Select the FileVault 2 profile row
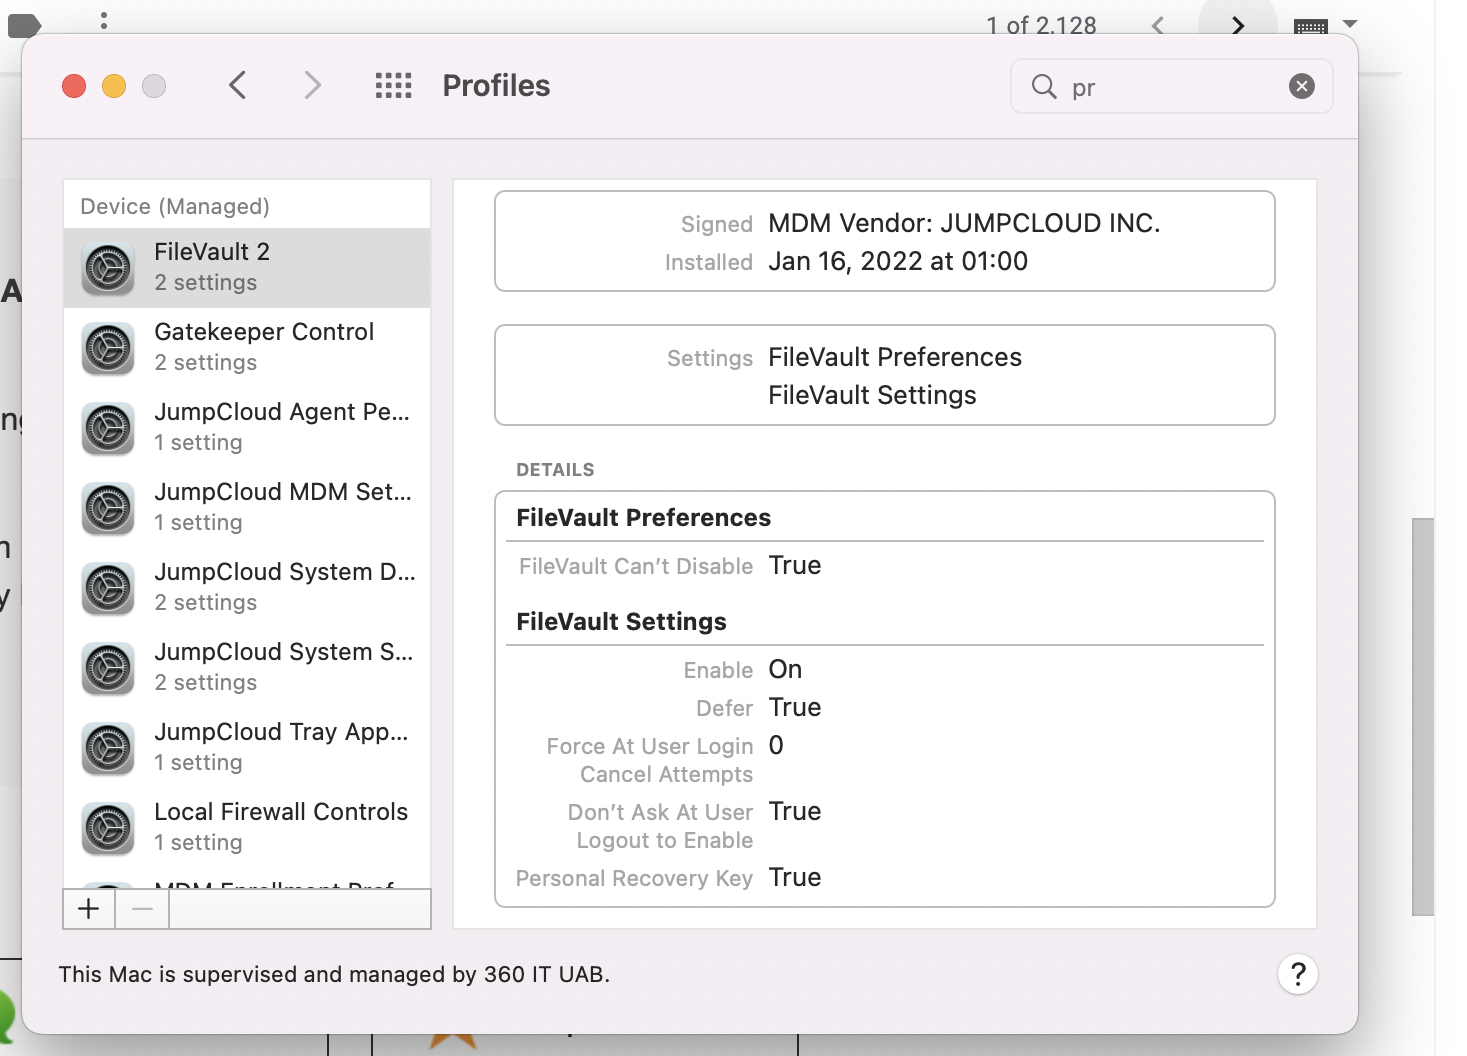 [x=247, y=268]
